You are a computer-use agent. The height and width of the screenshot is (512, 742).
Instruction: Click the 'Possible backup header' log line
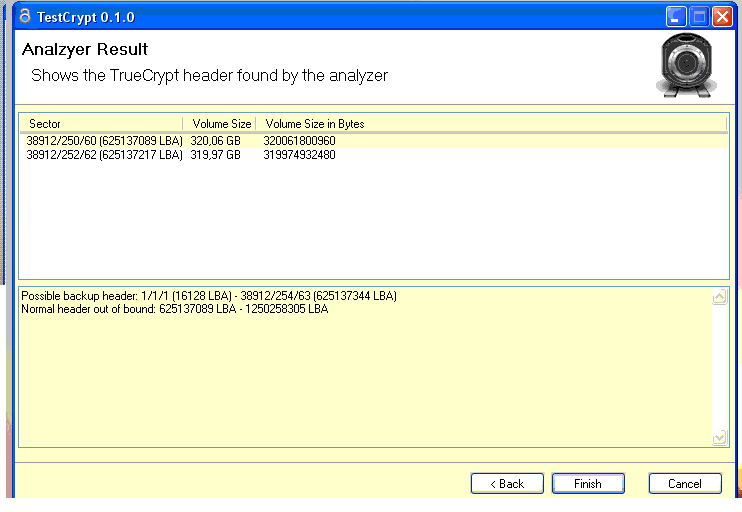point(209,296)
